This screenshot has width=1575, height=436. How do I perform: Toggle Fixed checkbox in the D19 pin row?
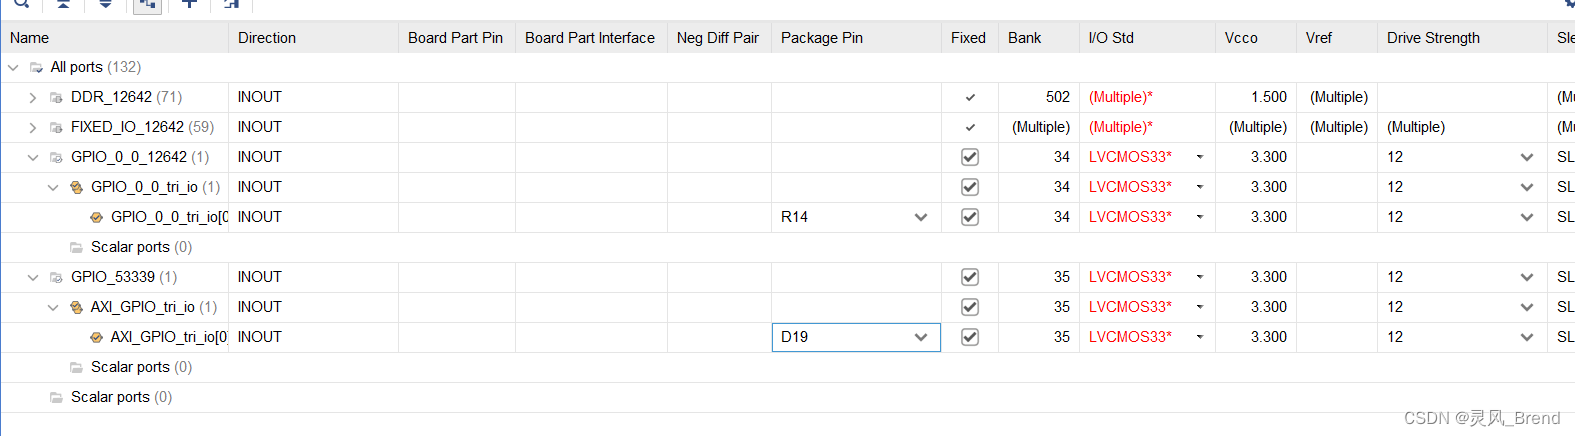click(970, 337)
